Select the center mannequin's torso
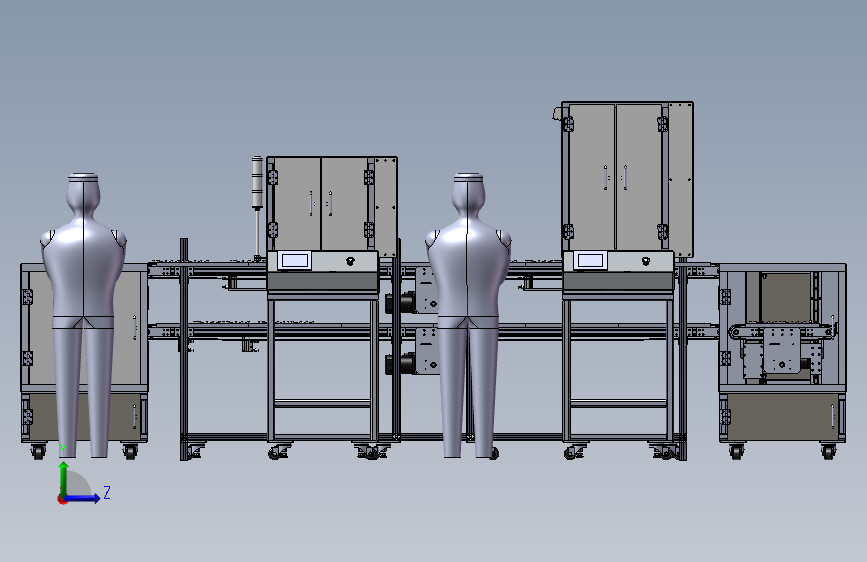 (468, 266)
